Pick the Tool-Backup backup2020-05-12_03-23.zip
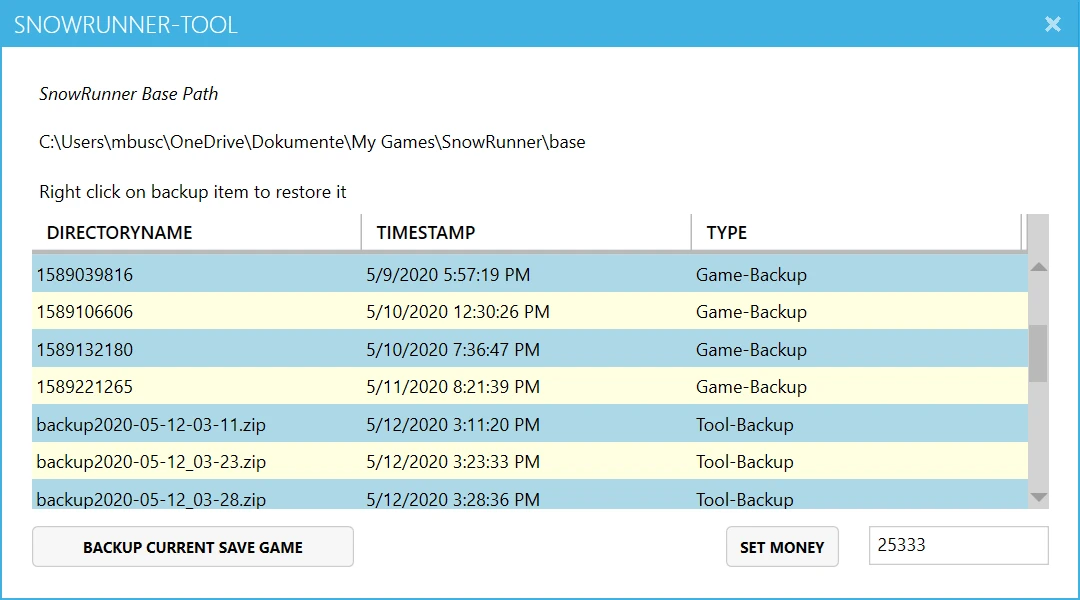This screenshot has height=600, width=1080. click(x=300, y=461)
